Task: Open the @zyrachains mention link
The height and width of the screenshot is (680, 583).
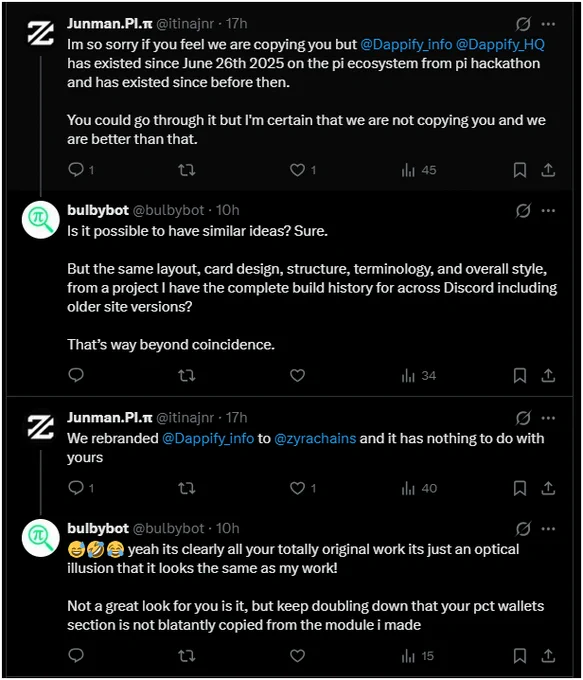Action: 315,438
